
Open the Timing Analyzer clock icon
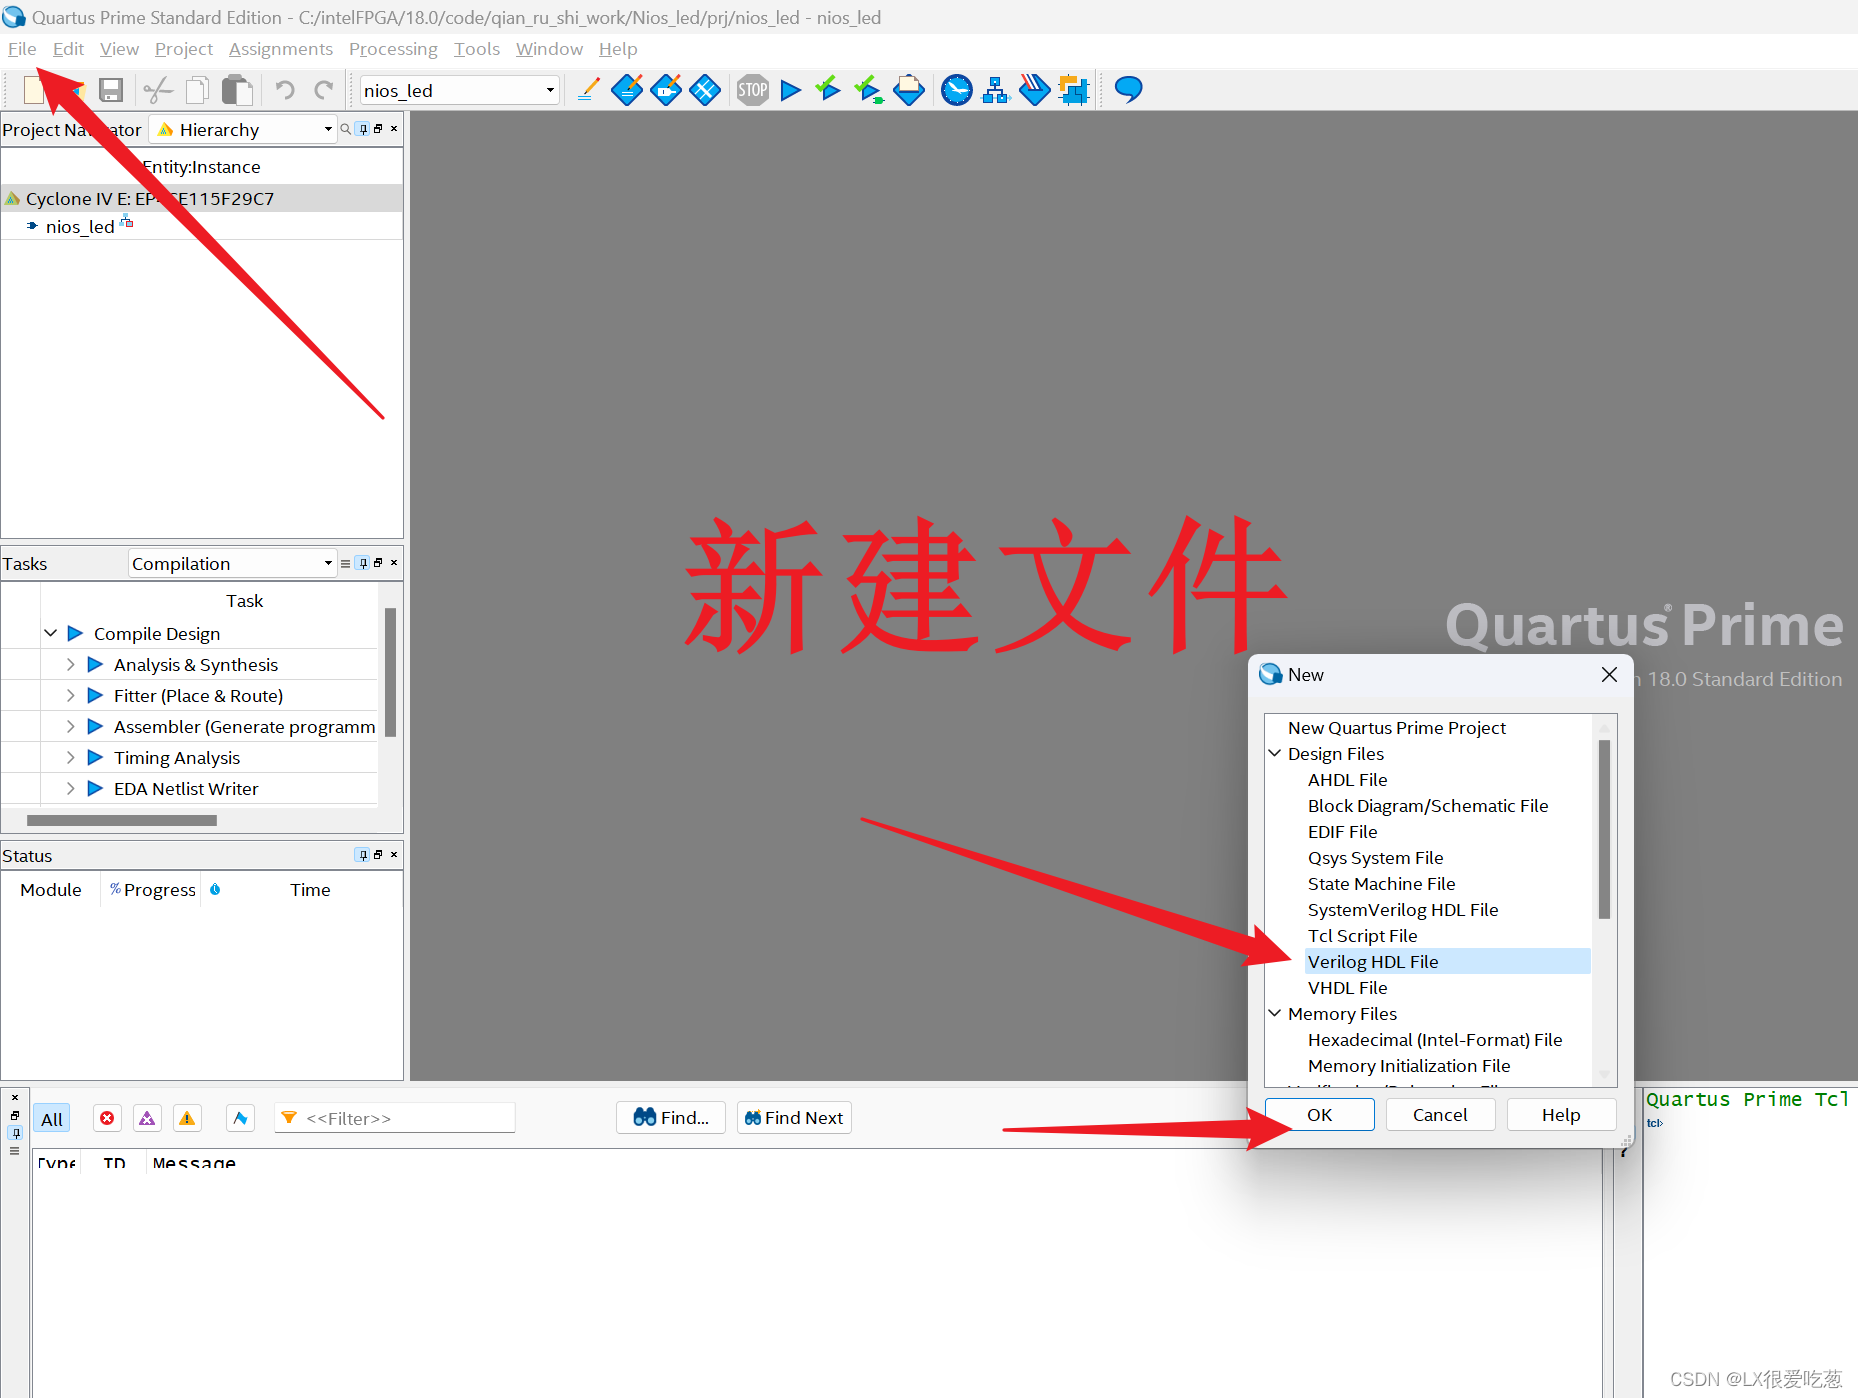click(x=957, y=90)
